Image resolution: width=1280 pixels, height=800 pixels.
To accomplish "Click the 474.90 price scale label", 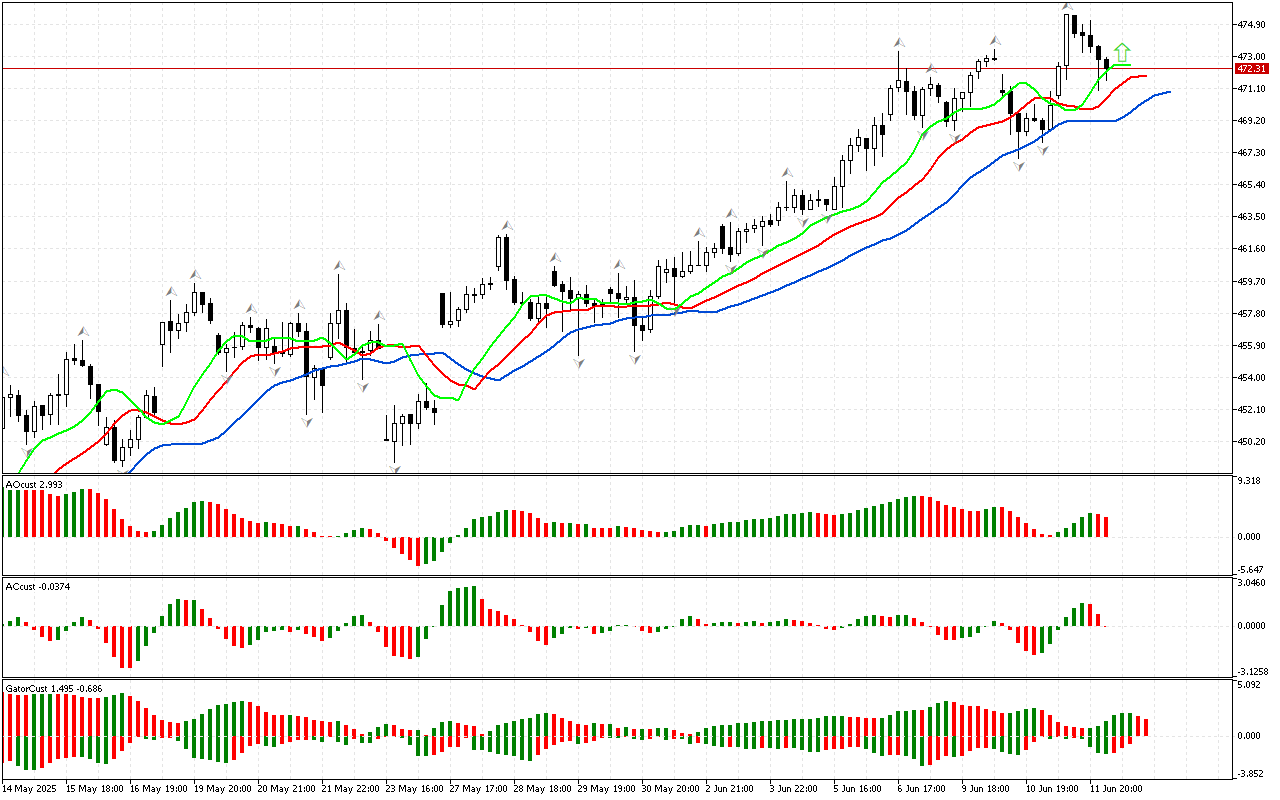I will coord(1251,24).
